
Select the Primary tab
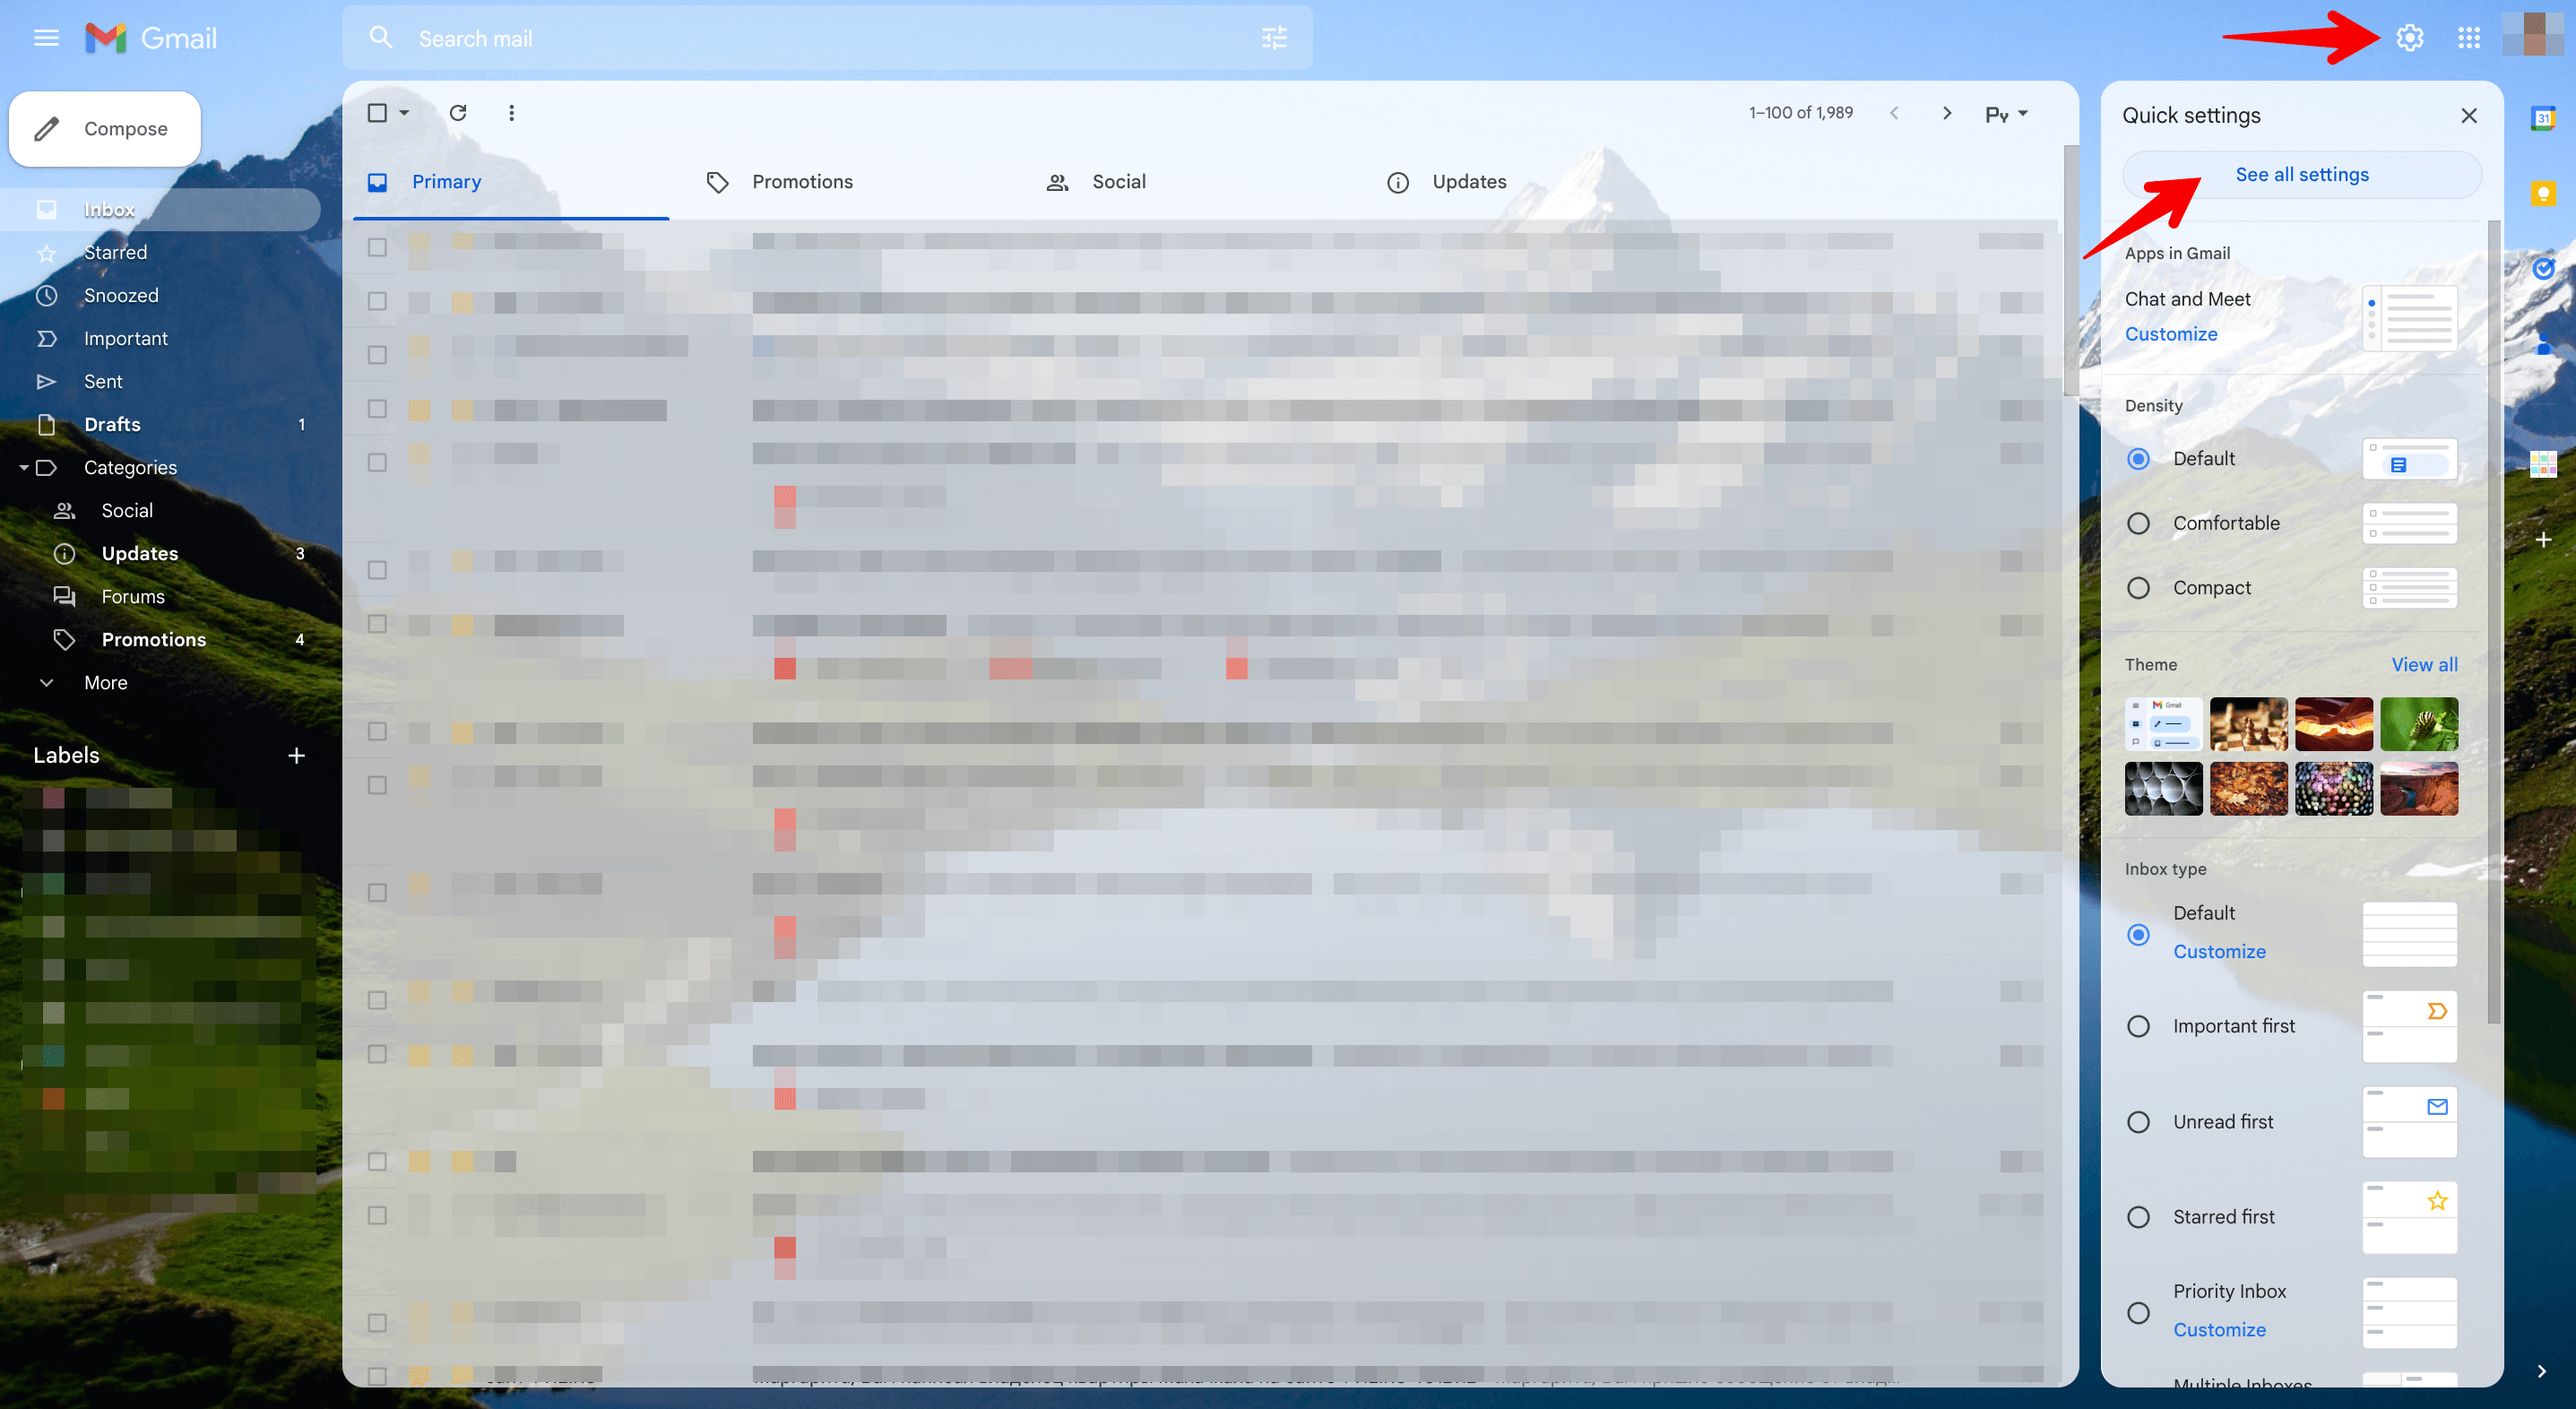tap(445, 180)
